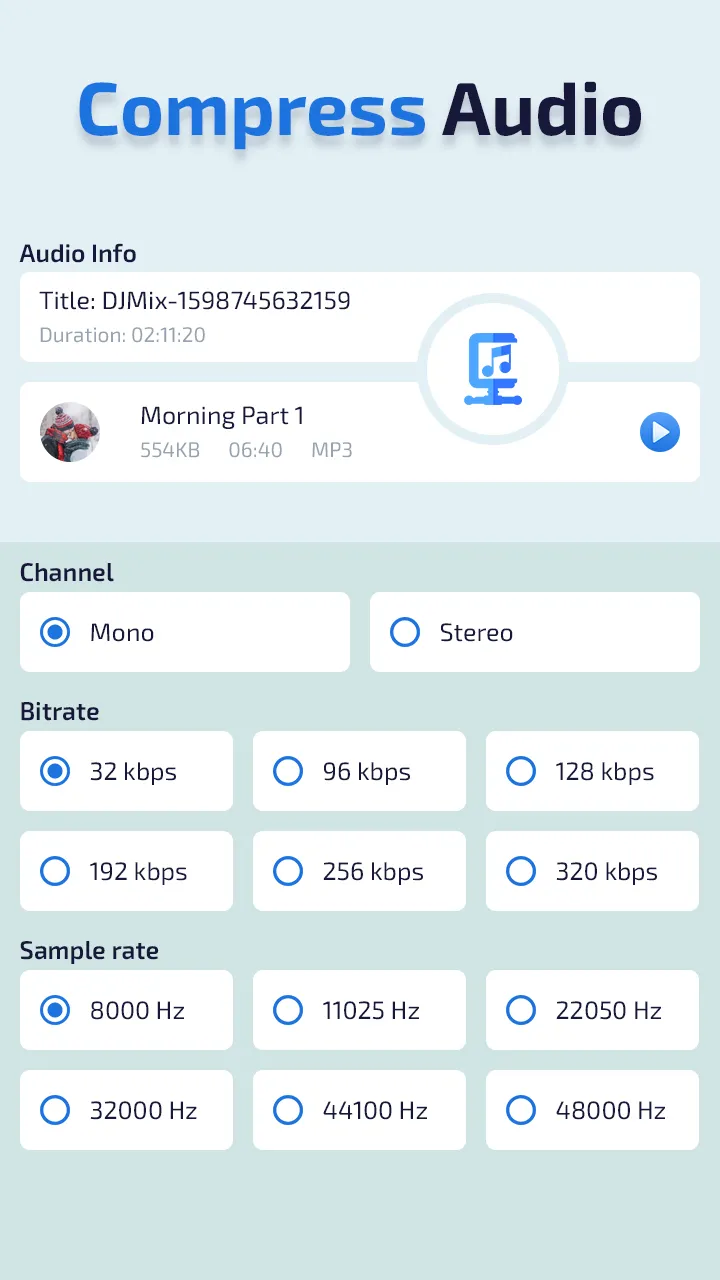Click the Morning Part 1 track name
720x1280 pixels.
click(x=222, y=416)
